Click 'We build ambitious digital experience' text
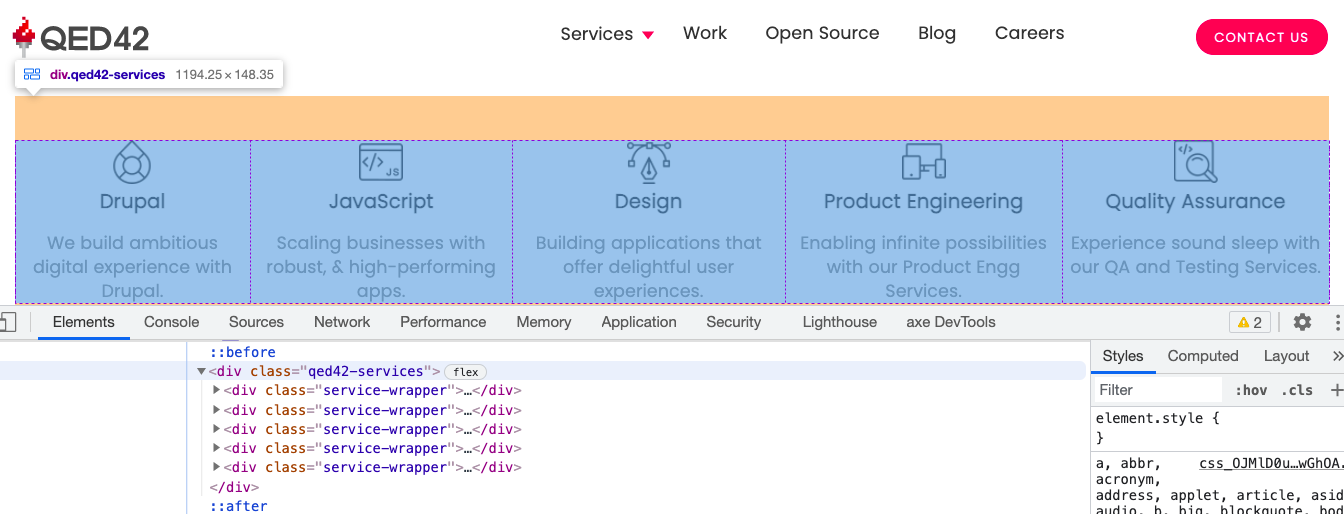1344x514 pixels. (132, 267)
